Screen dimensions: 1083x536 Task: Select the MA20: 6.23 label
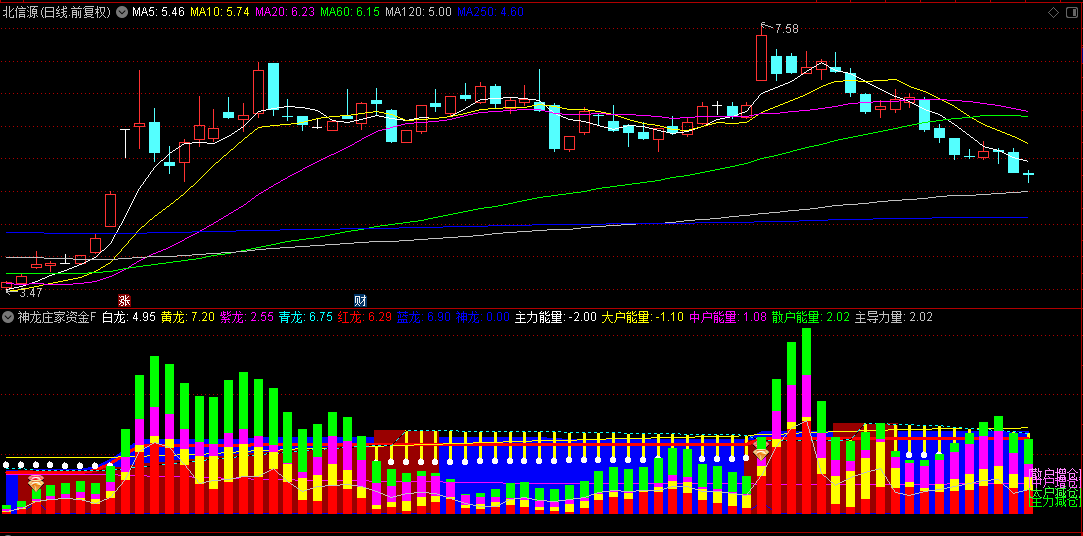285,12
